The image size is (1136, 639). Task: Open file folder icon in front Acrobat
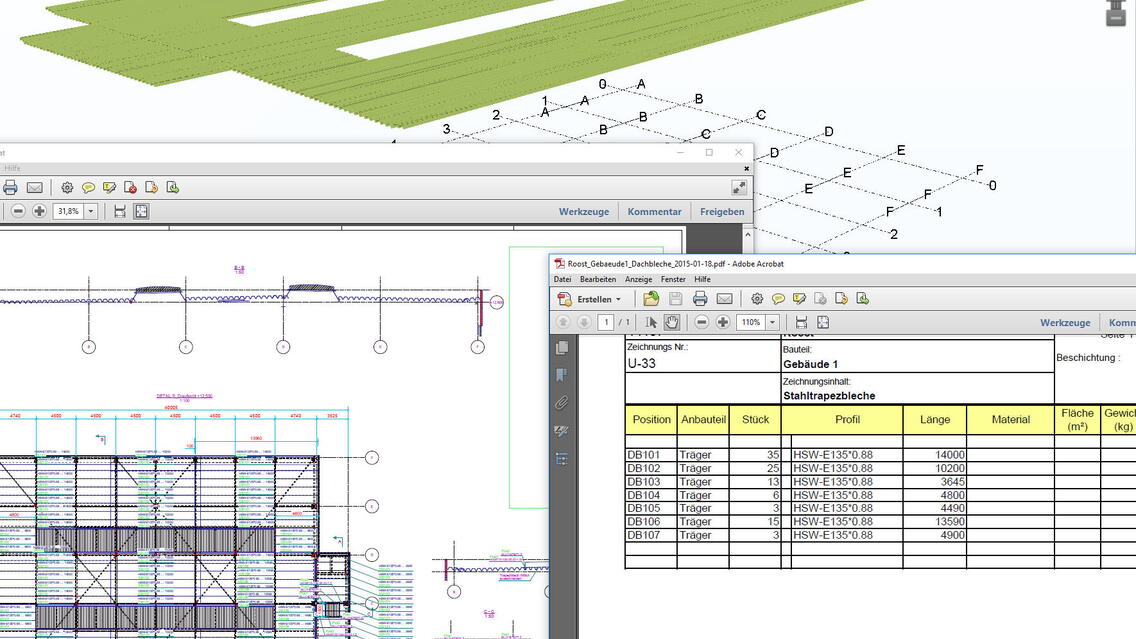[651, 298]
